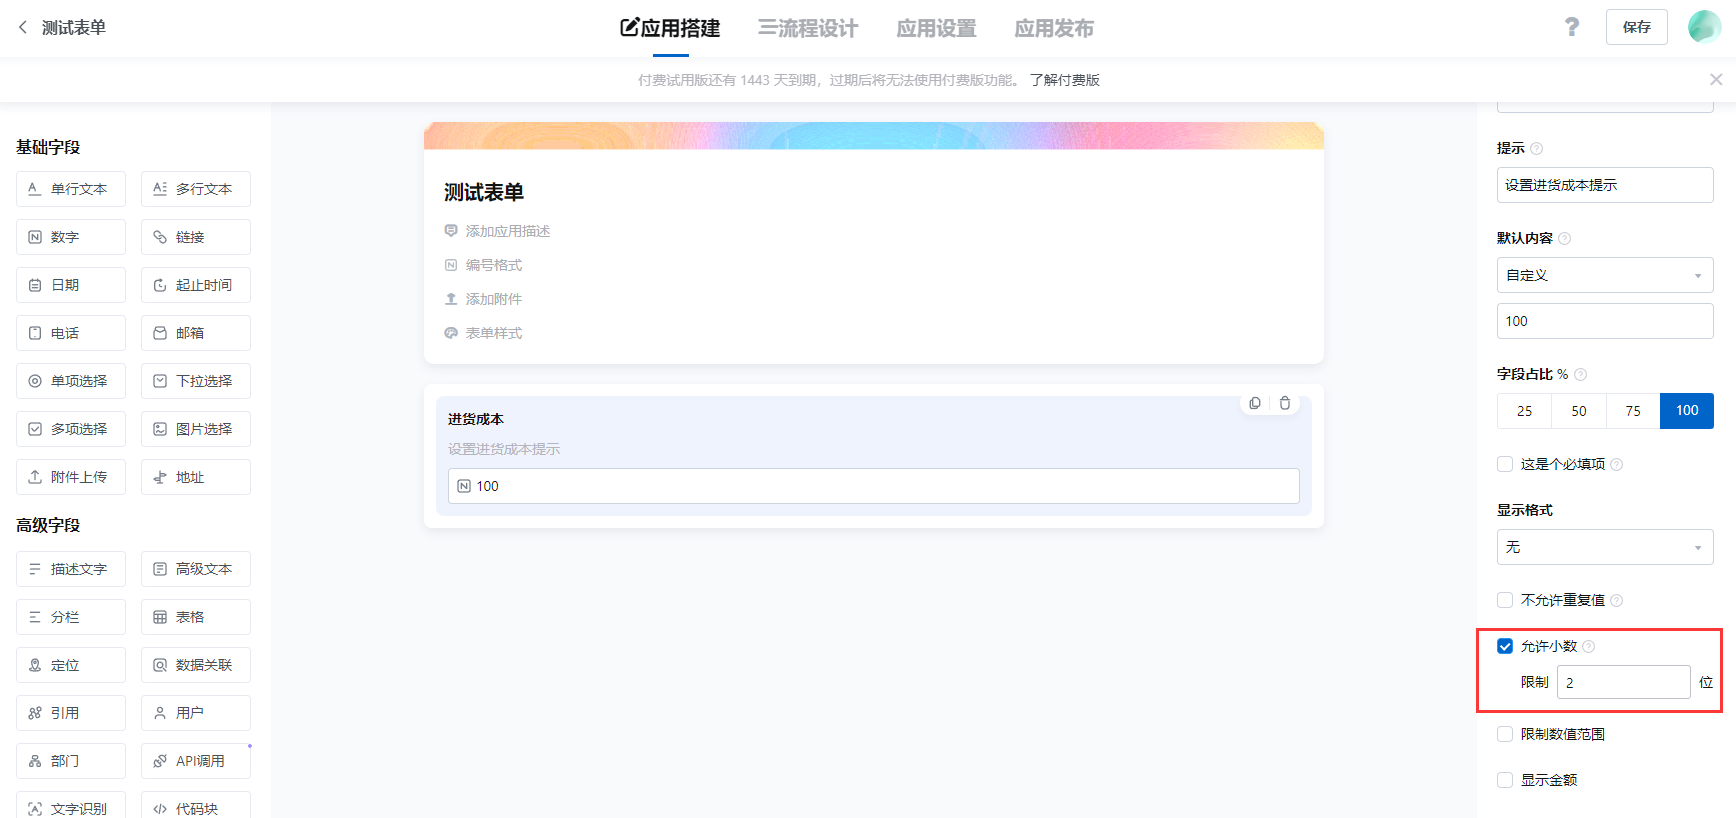The height and width of the screenshot is (818, 1736).
Task: Add a 定位 location field
Action: click(71, 665)
